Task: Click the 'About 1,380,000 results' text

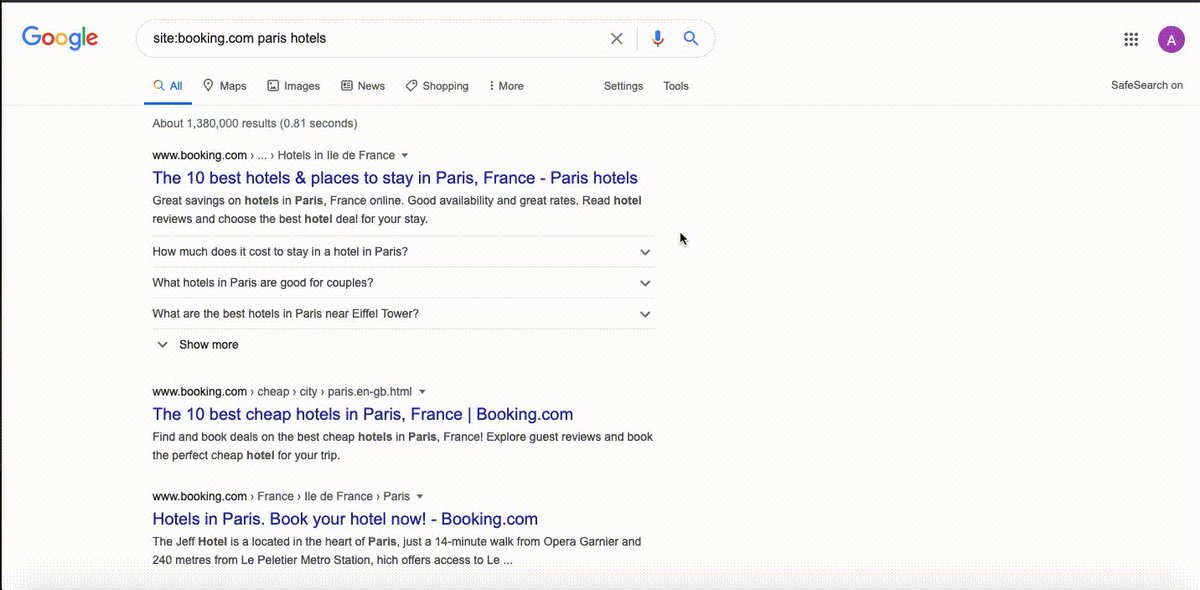Action: pyautogui.click(x=254, y=124)
